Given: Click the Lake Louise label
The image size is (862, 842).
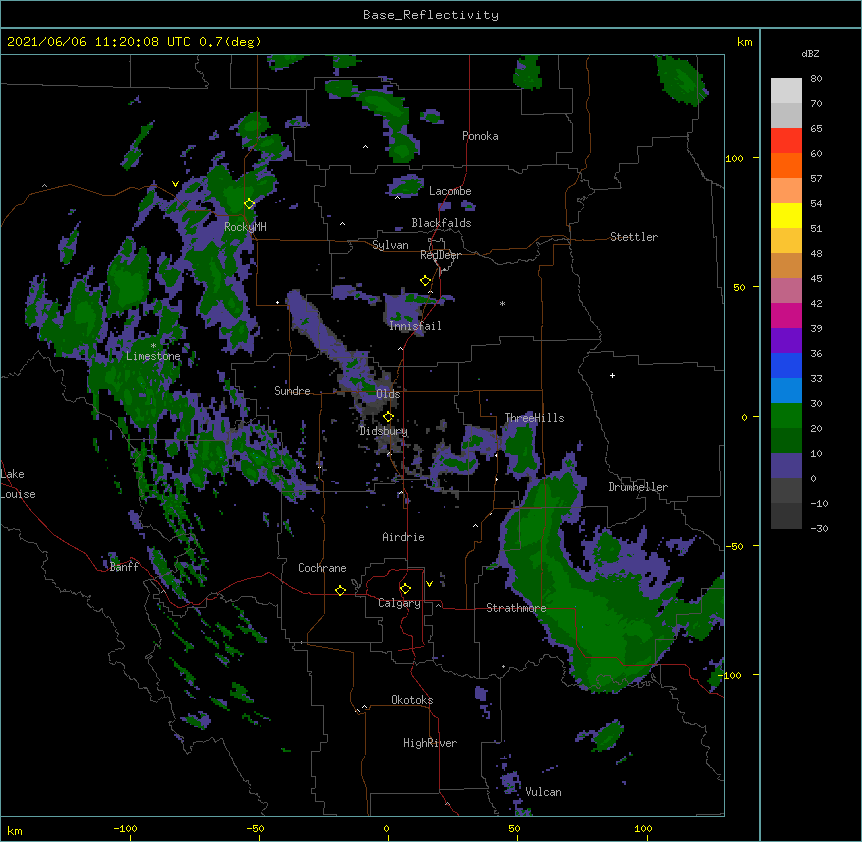Looking at the screenshot, I should coord(18,484).
